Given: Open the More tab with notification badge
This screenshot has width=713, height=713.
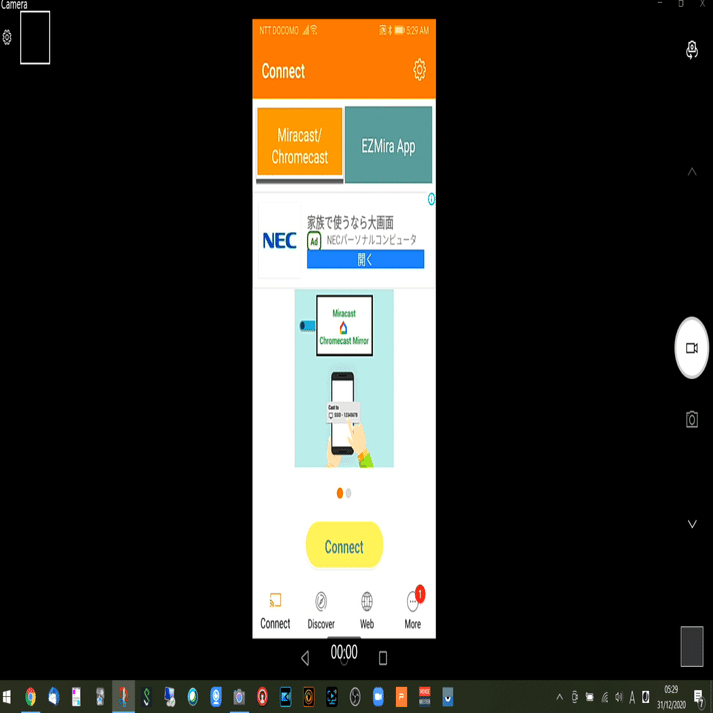Looking at the screenshot, I should [x=413, y=608].
